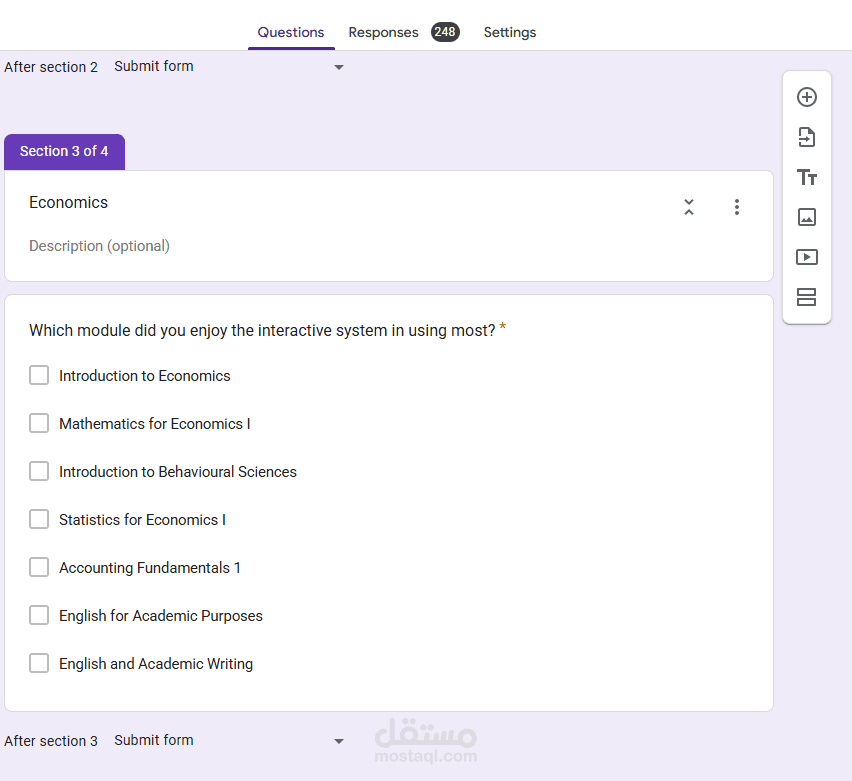Tick the English for Academic Purposes checkbox
Viewport: 852px width, 781px height.
click(x=39, y=615)
